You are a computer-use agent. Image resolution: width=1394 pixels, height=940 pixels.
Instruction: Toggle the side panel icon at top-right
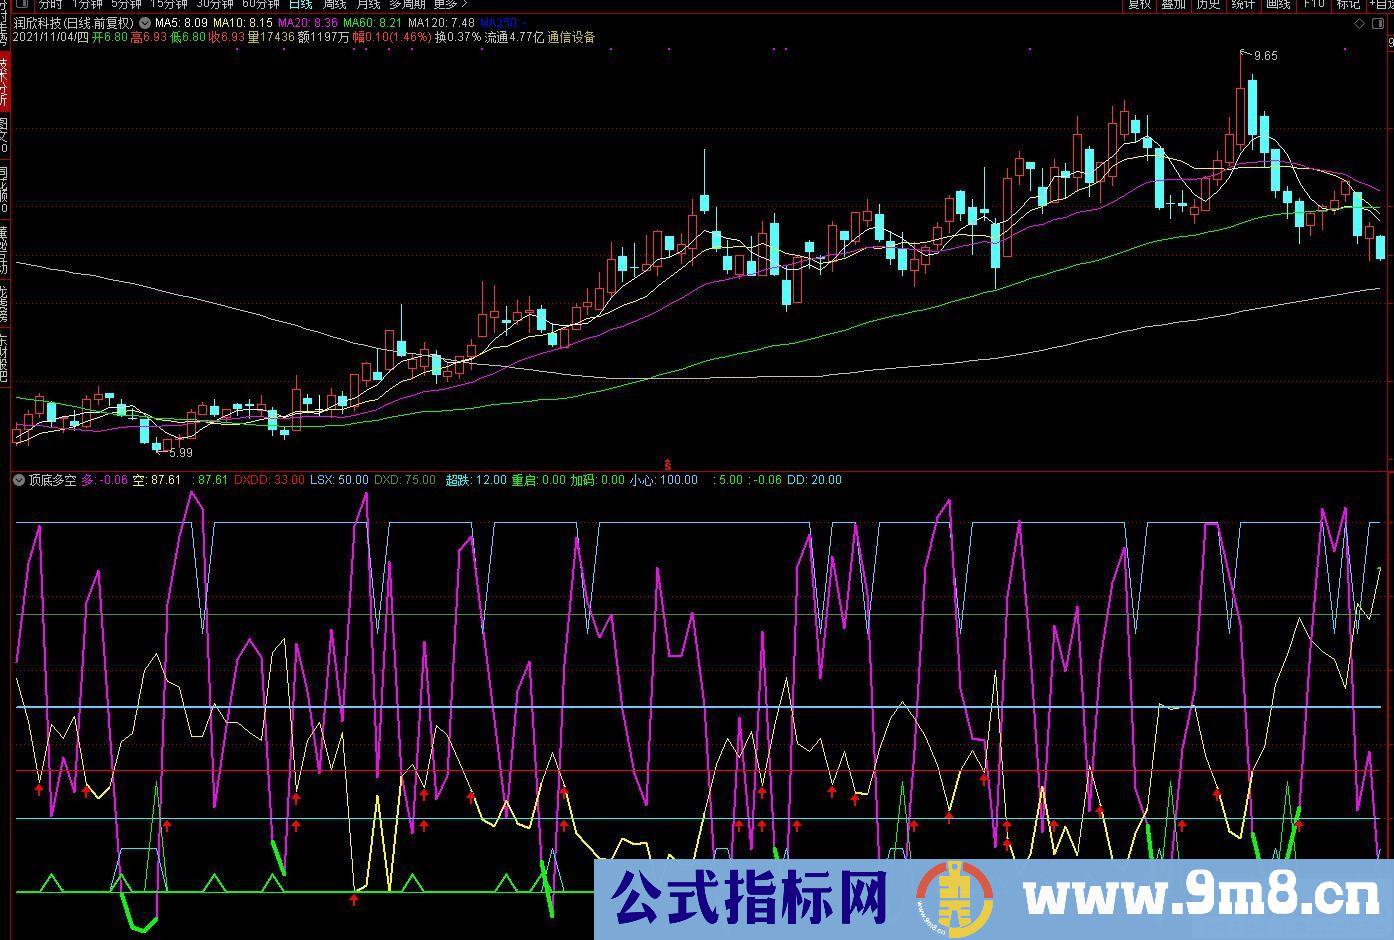tap(1380, 23)
